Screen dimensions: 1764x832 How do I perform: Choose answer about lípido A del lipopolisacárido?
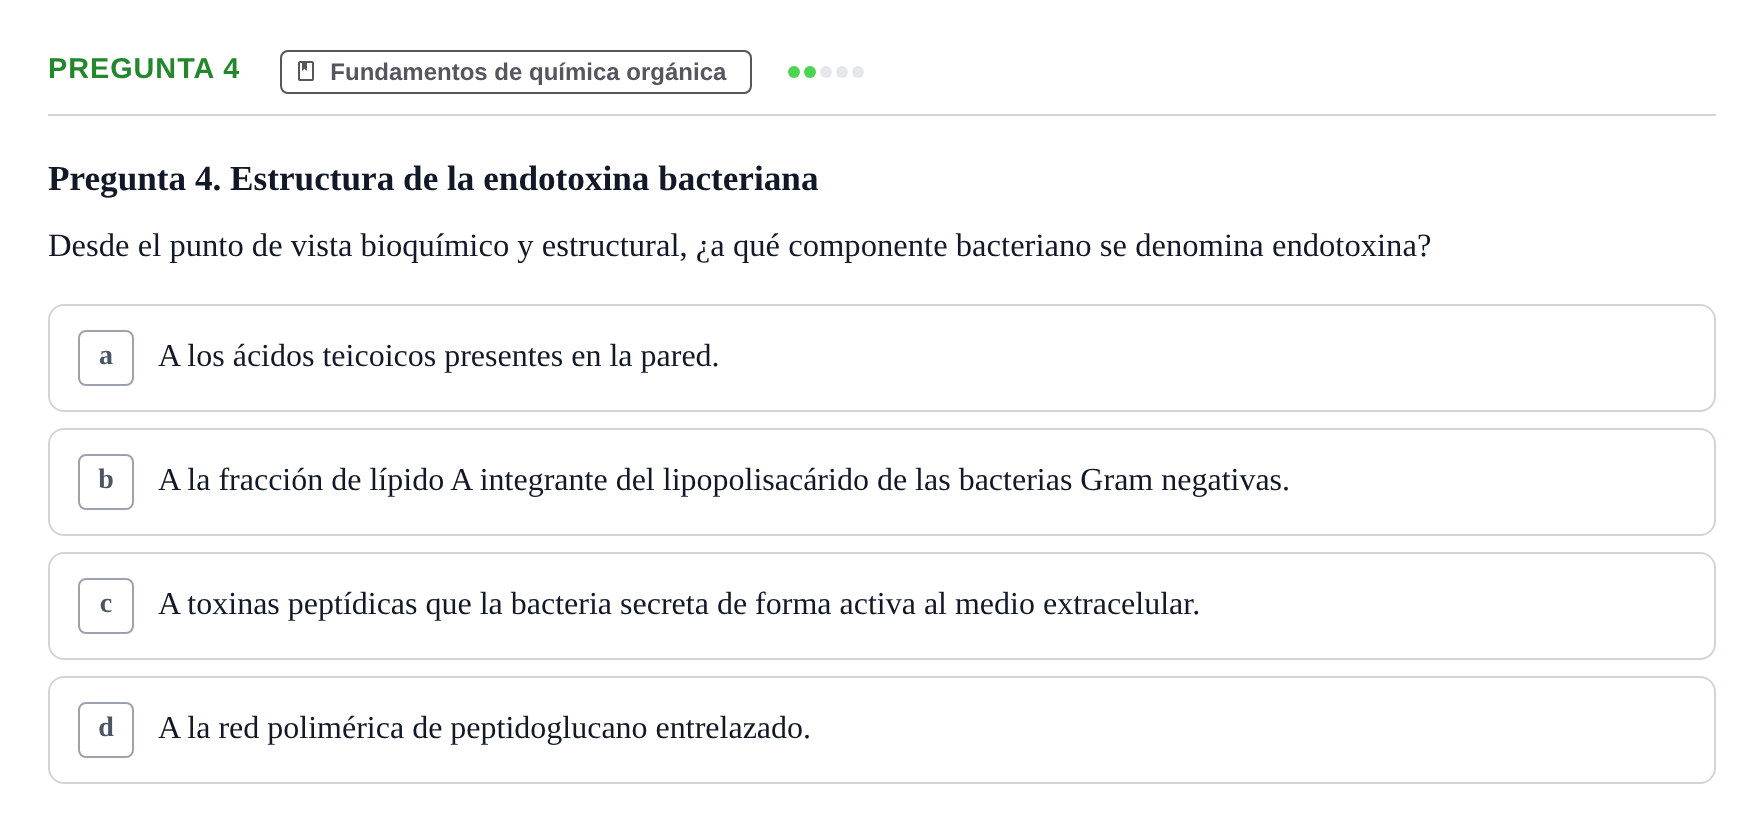pos(882,482)
